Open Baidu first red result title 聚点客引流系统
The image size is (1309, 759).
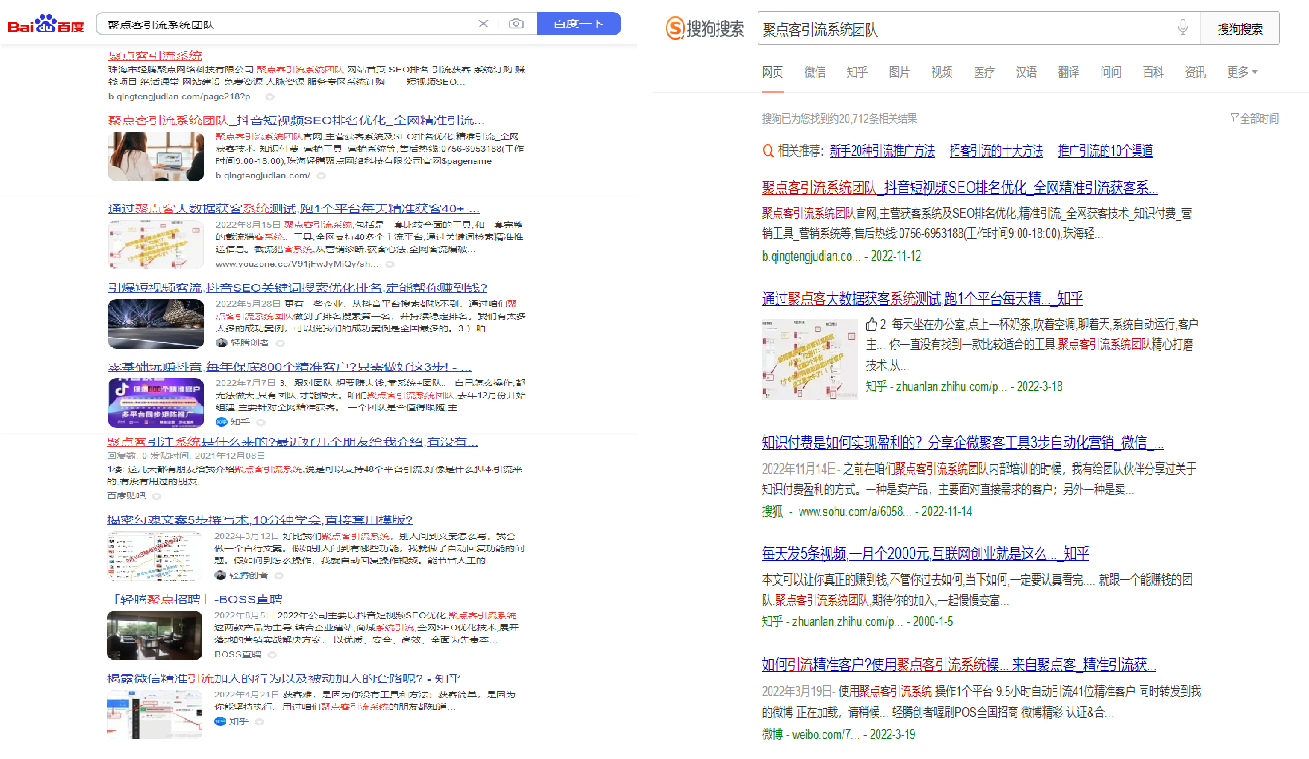tap(155, 54)
